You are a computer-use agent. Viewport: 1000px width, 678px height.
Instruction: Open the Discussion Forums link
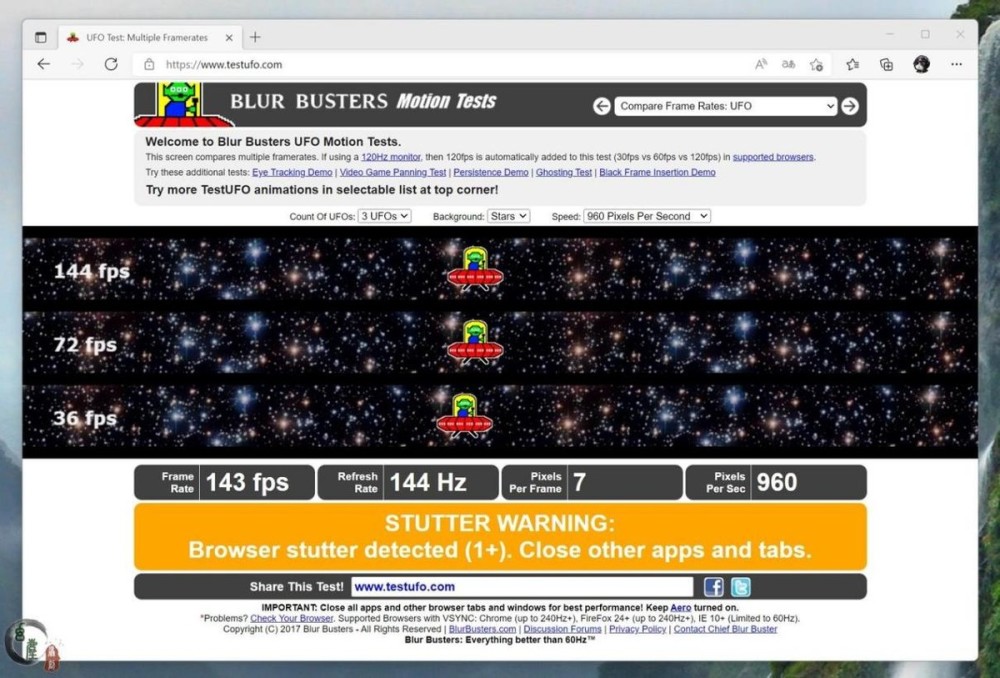562,630
